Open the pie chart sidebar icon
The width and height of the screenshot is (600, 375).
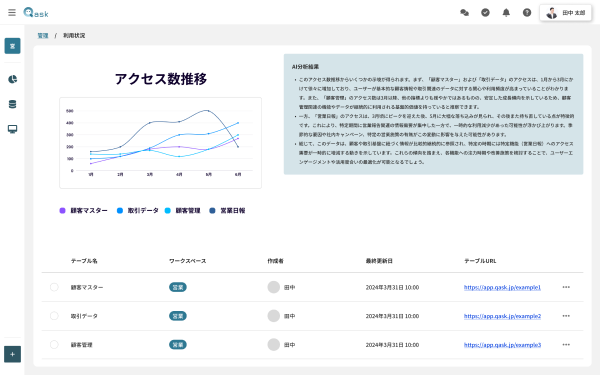(x=12, y=79)
